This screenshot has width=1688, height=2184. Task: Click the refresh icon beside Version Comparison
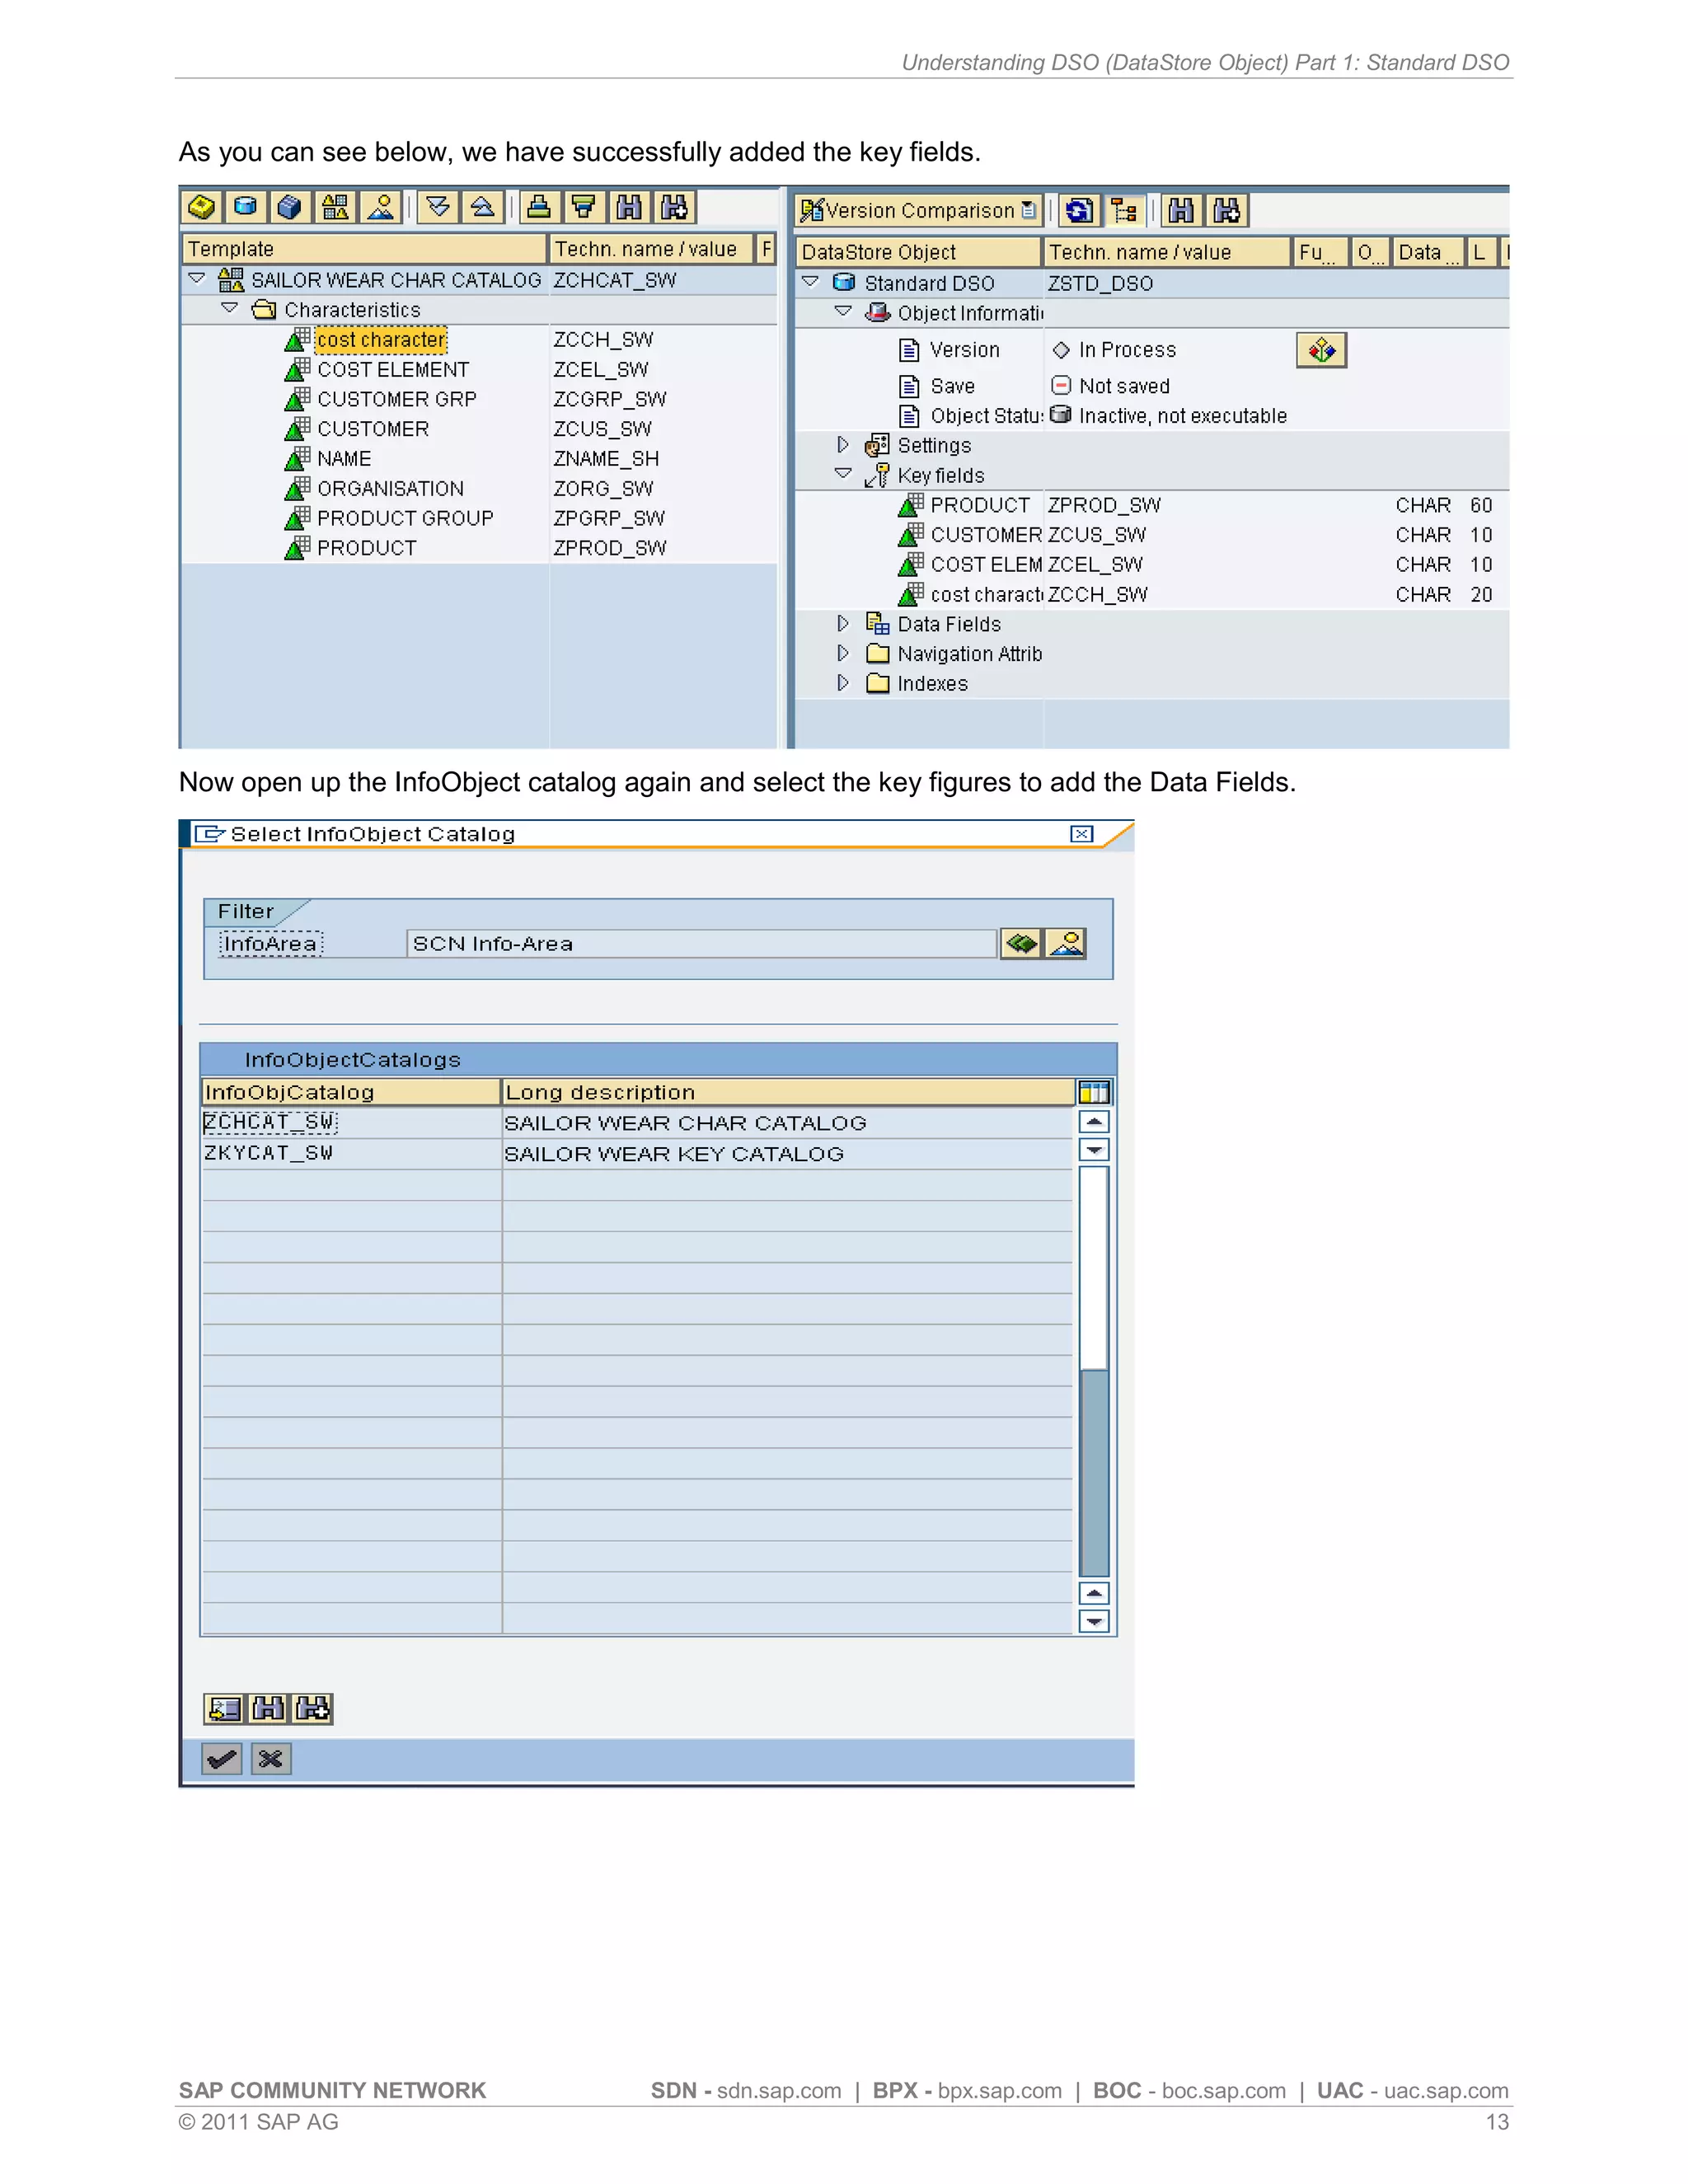1079,210
